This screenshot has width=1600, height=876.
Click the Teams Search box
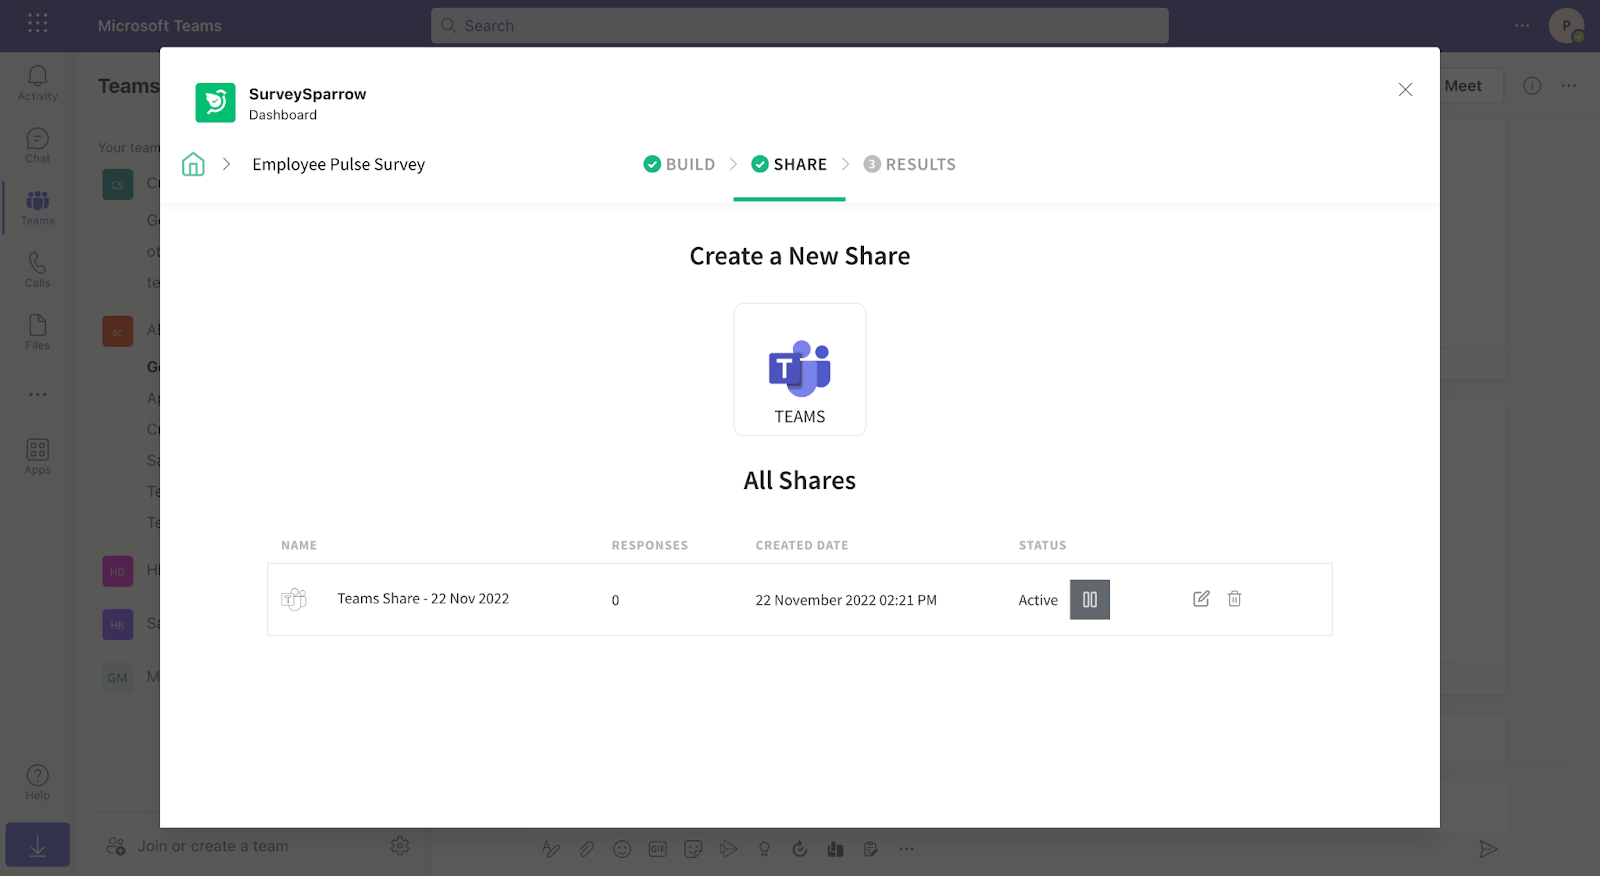[x=800, y=26]
